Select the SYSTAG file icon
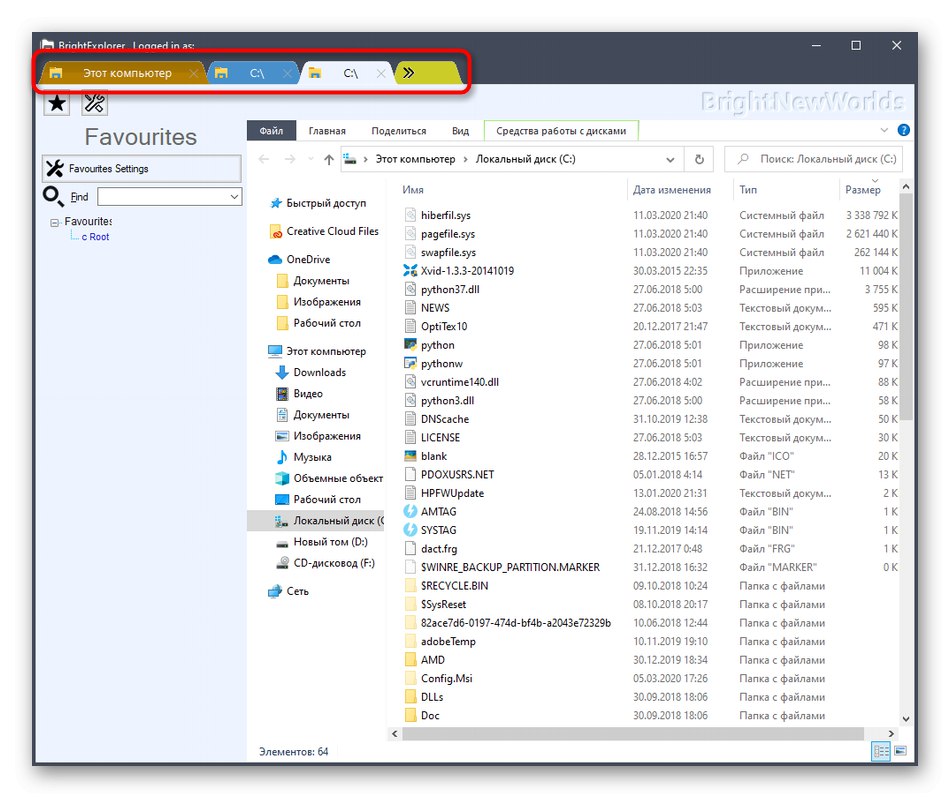The width and height of the screenshot is (950, 798). click(410, 530)
